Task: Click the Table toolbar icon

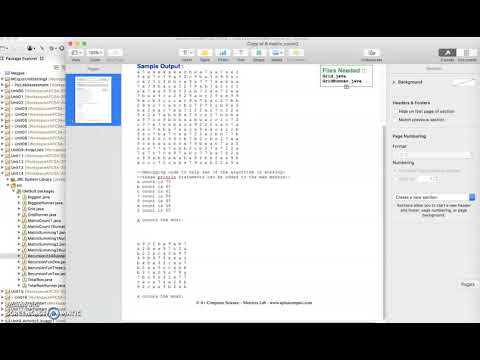Action: (205, 53)
